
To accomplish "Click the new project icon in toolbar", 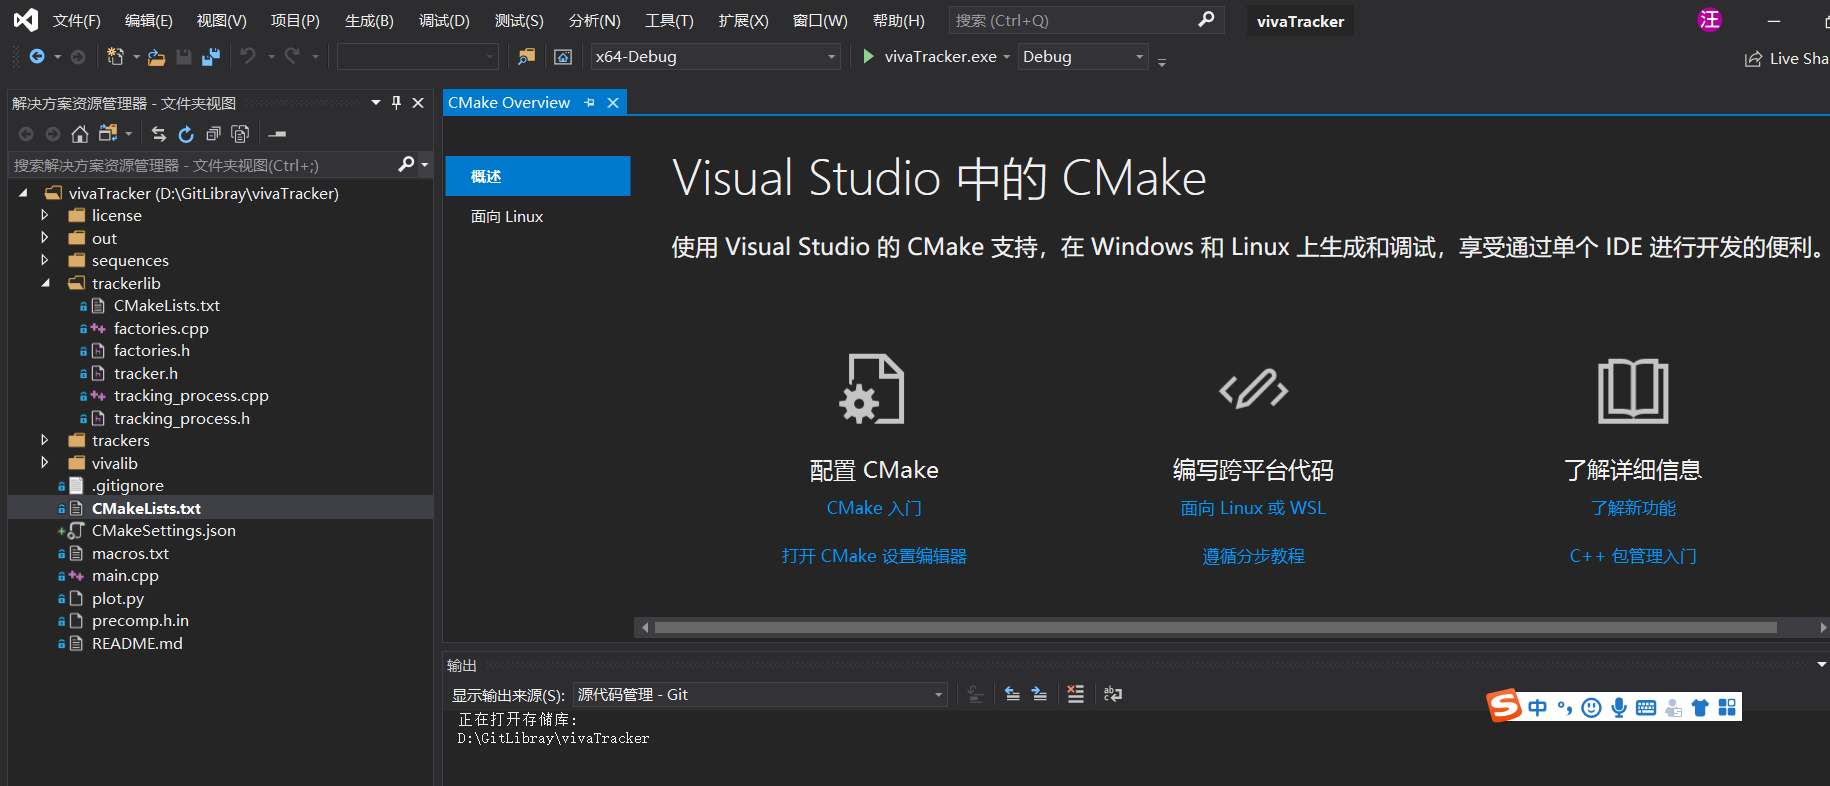I will [116, 57].
